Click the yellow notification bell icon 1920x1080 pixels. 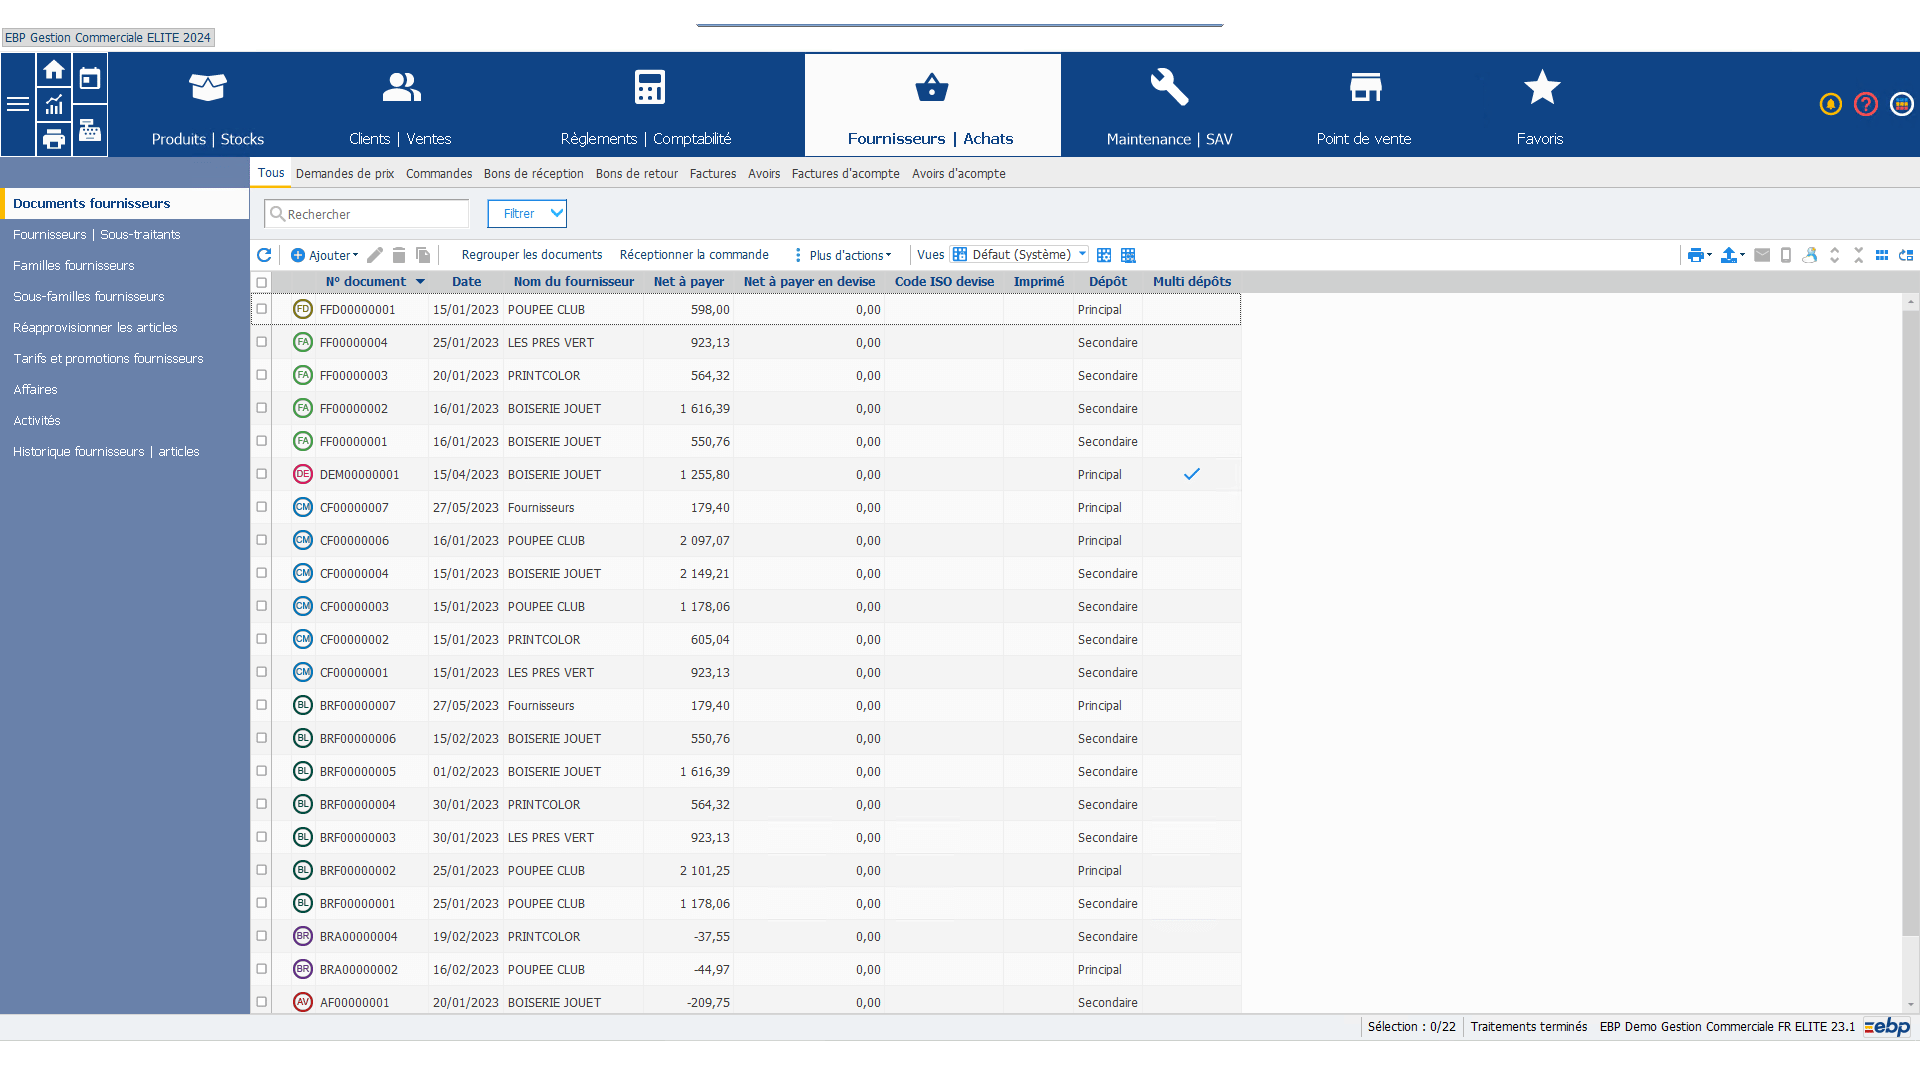tap(1830, 104)
